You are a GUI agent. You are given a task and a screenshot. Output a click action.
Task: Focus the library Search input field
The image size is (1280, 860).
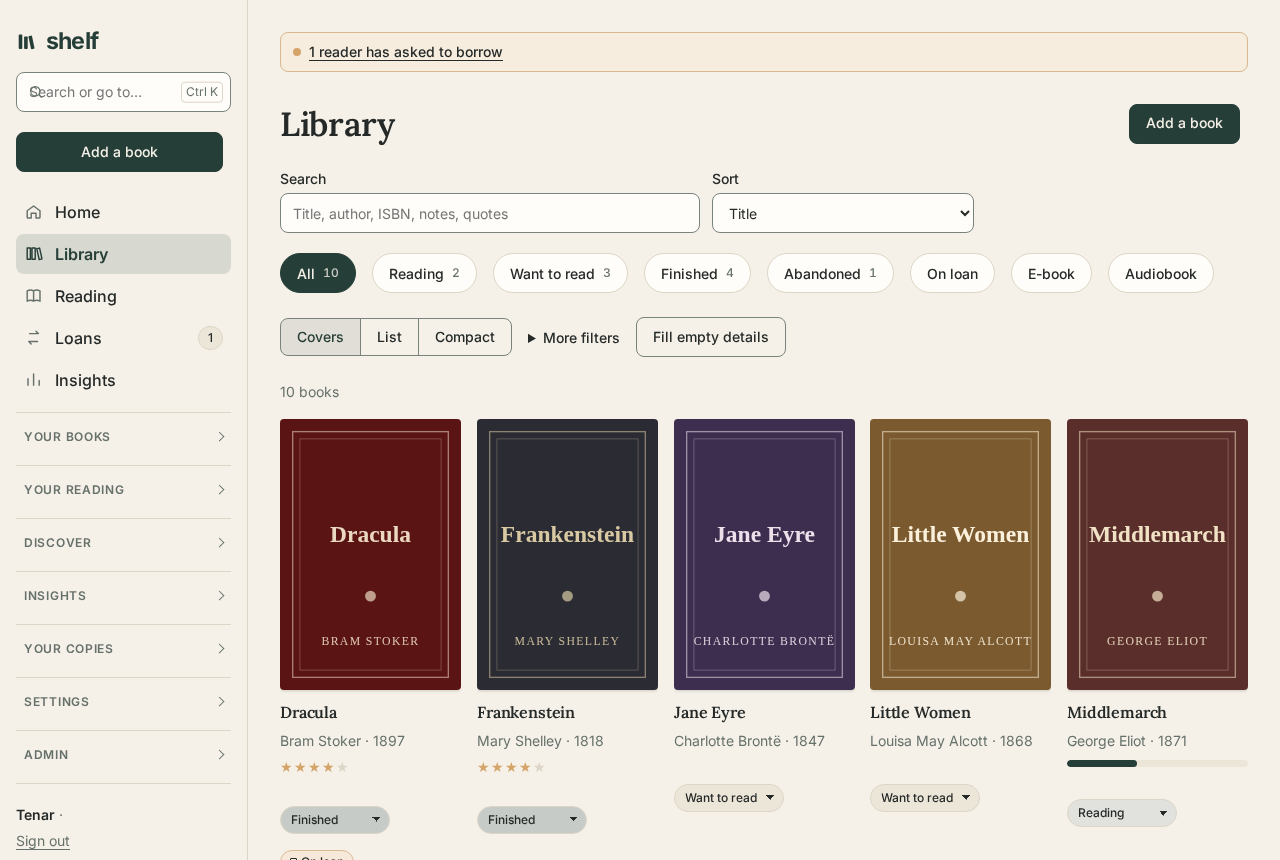coord(490,213)
